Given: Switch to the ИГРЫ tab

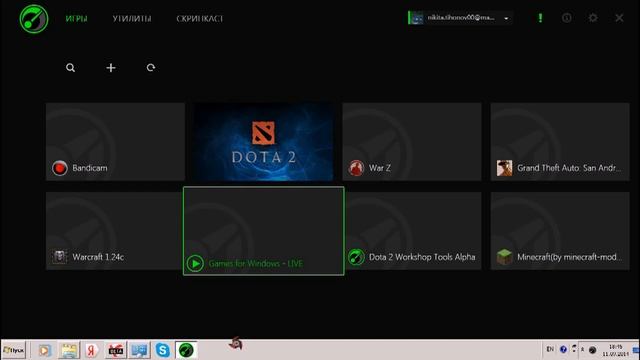Looking at the screenshot, I should [76, 19].
